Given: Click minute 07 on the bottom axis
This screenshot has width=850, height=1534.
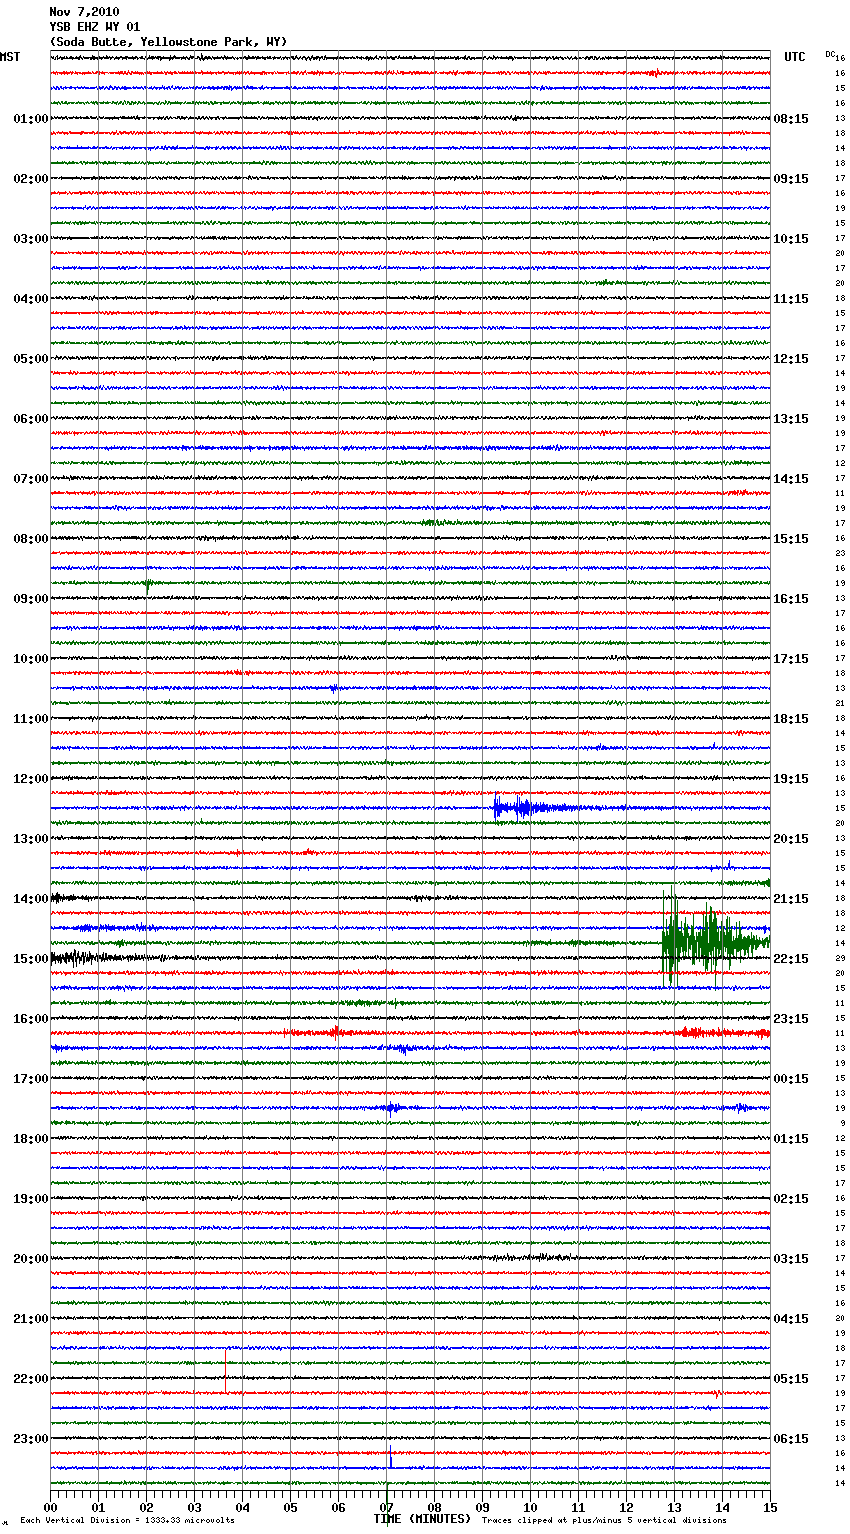Looking at the screenshot, I should point(387,1507).
